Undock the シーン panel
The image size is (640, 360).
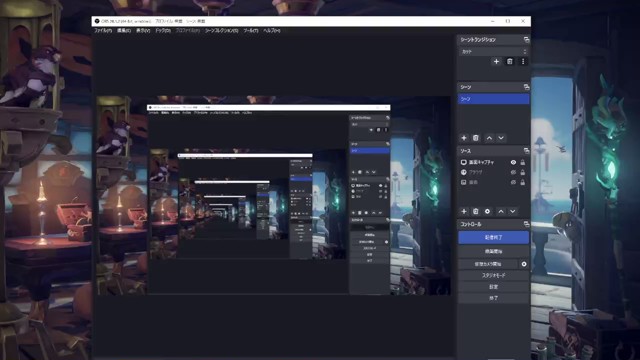[526, 87]
